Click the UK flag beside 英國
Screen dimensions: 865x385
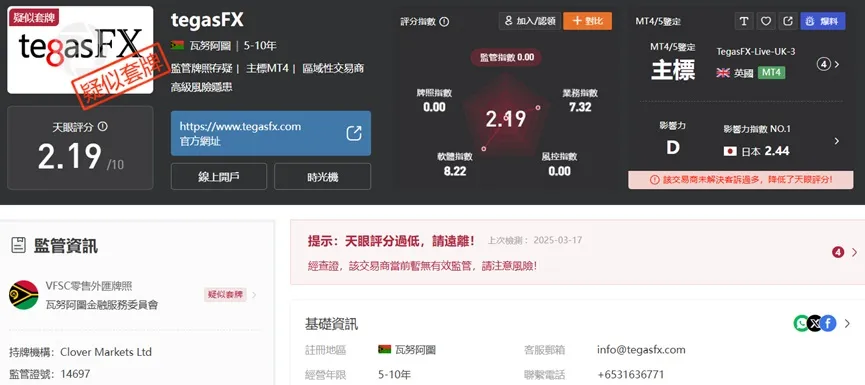tap(723, 73)
